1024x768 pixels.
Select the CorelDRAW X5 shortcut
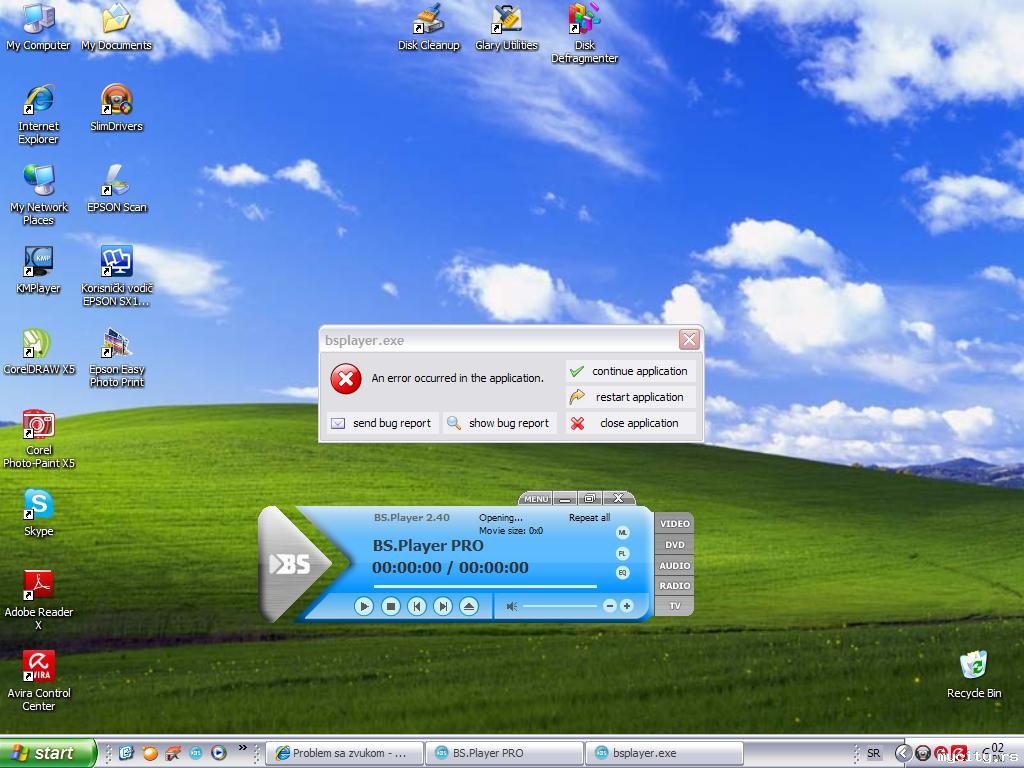(x=39, y=351)
